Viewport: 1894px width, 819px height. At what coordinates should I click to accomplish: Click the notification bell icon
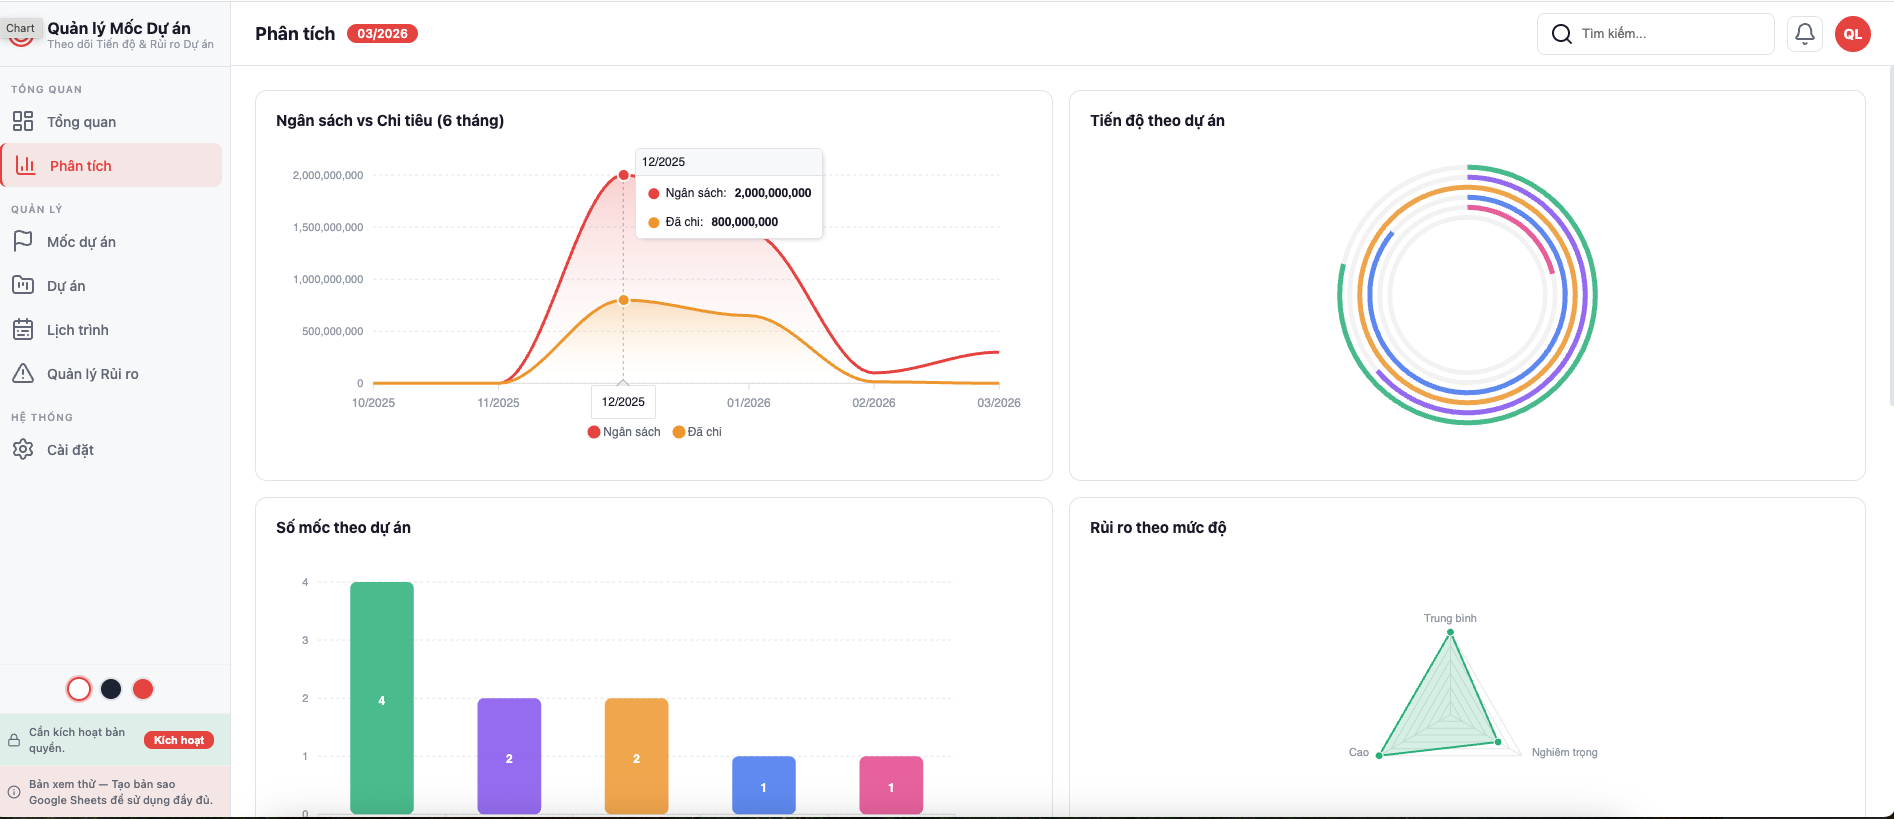click(x=1804, y=34)
